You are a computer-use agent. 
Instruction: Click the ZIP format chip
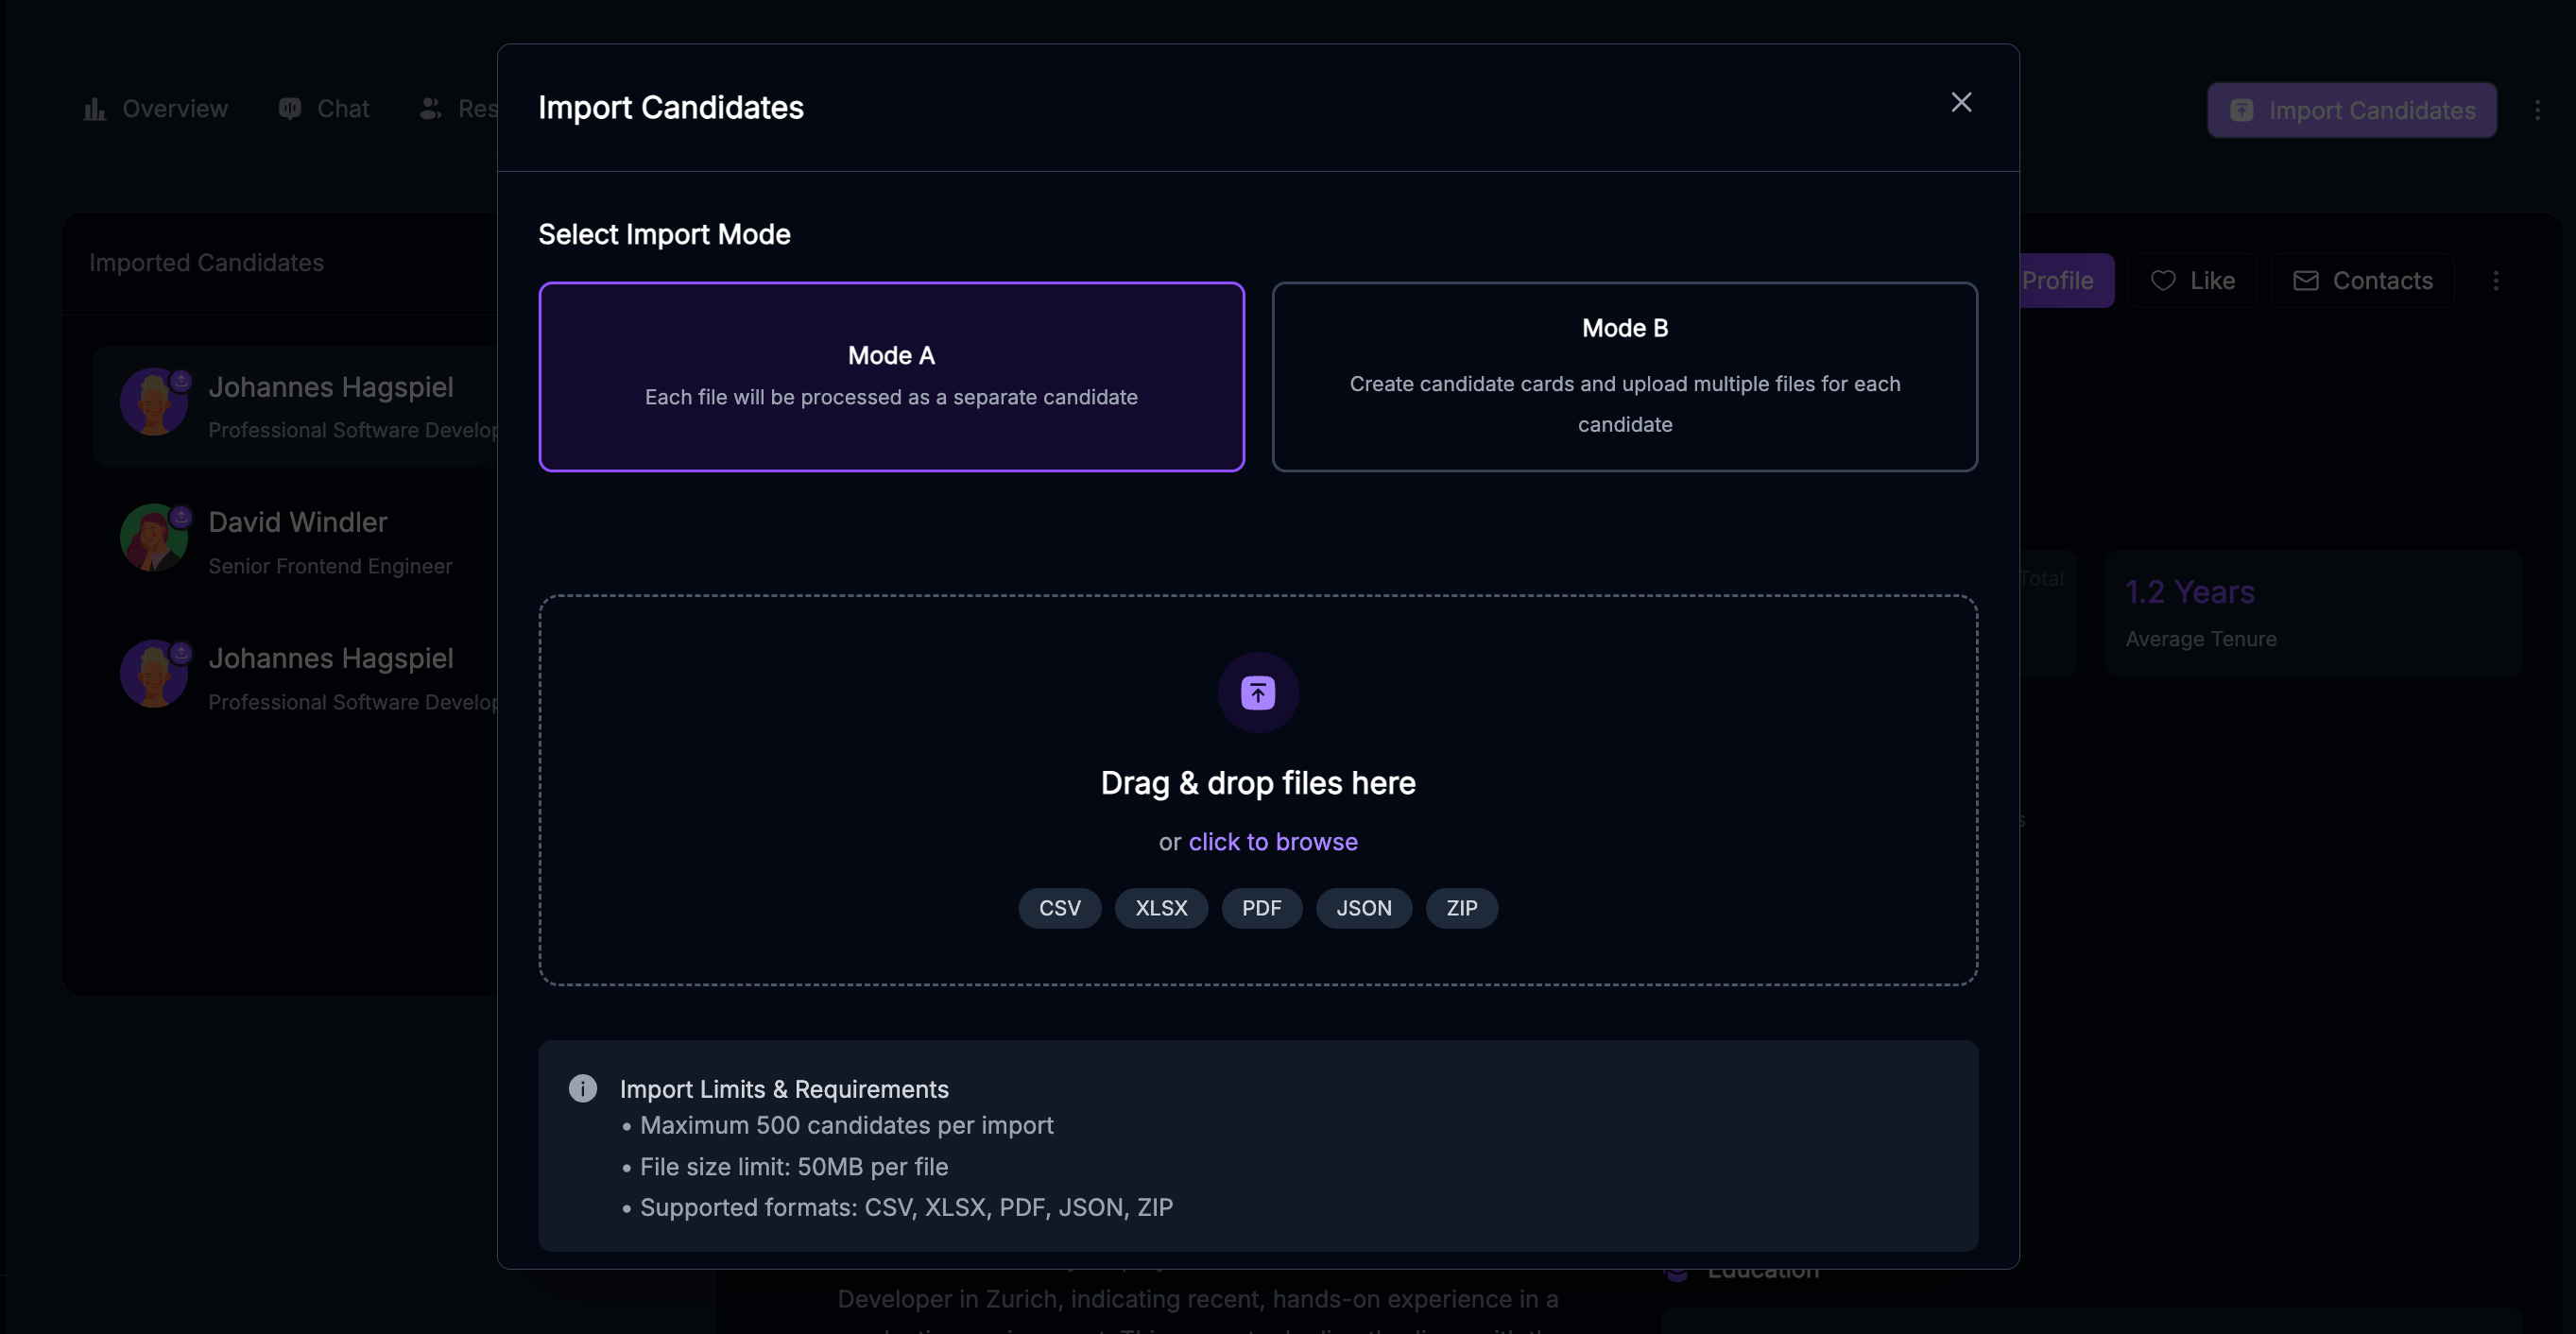point(1461,908)
